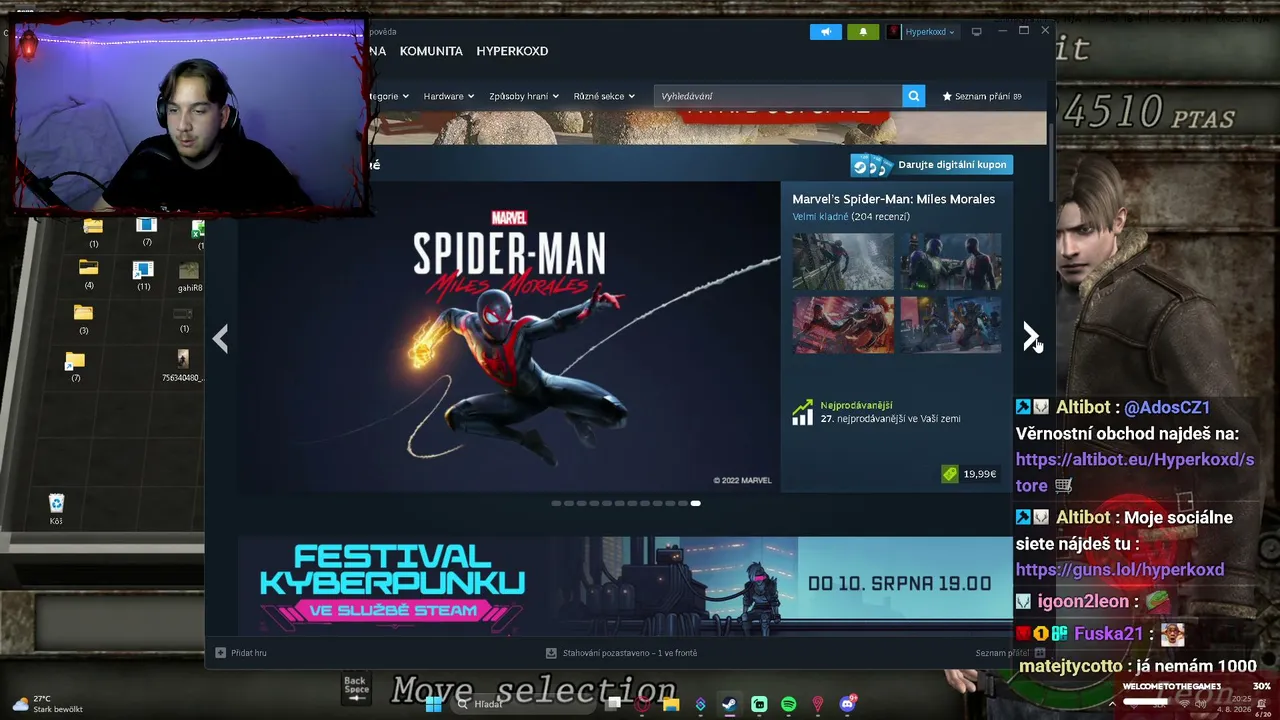Open Festival Kyberpunku banner

click(625, 585)
